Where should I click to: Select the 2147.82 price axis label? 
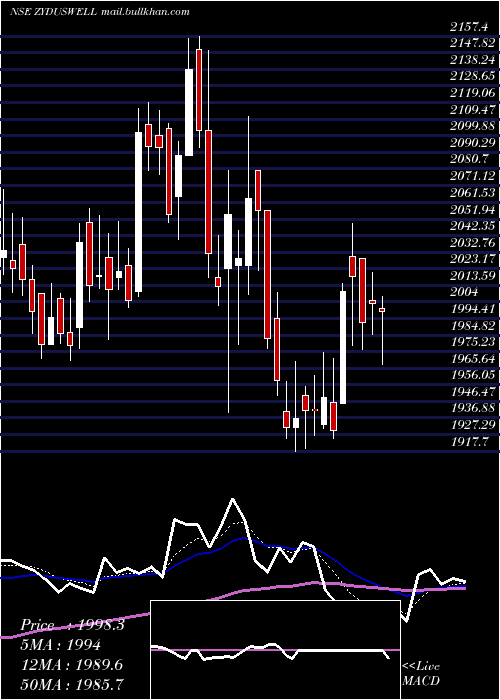472,43
